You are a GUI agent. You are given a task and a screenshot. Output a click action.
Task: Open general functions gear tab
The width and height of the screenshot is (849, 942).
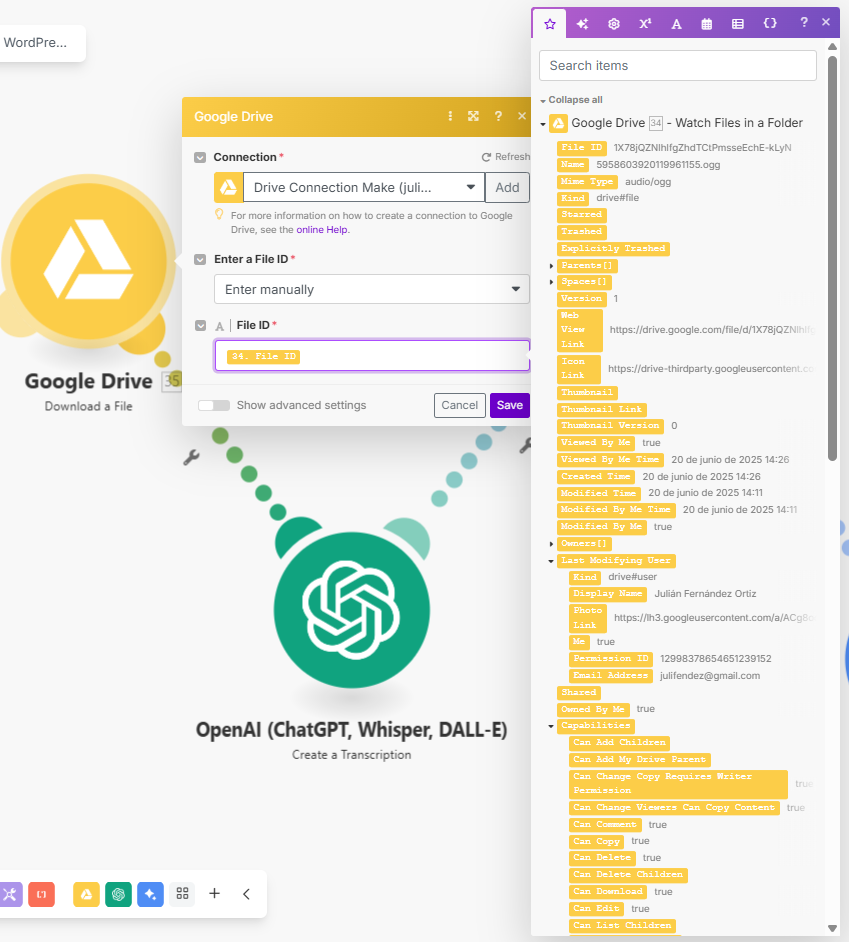(613, 24)
